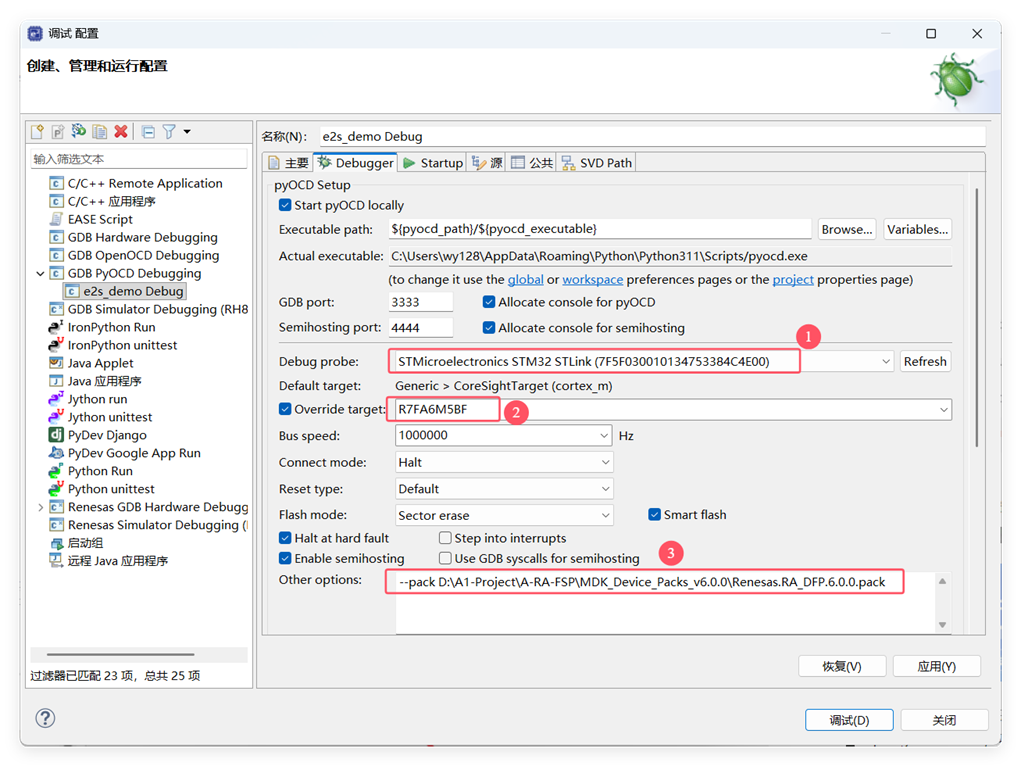The height and width of the screenshot is (766, 1021).
Task: Open the SVD Path tab
Action: click(x=596, y=163)
